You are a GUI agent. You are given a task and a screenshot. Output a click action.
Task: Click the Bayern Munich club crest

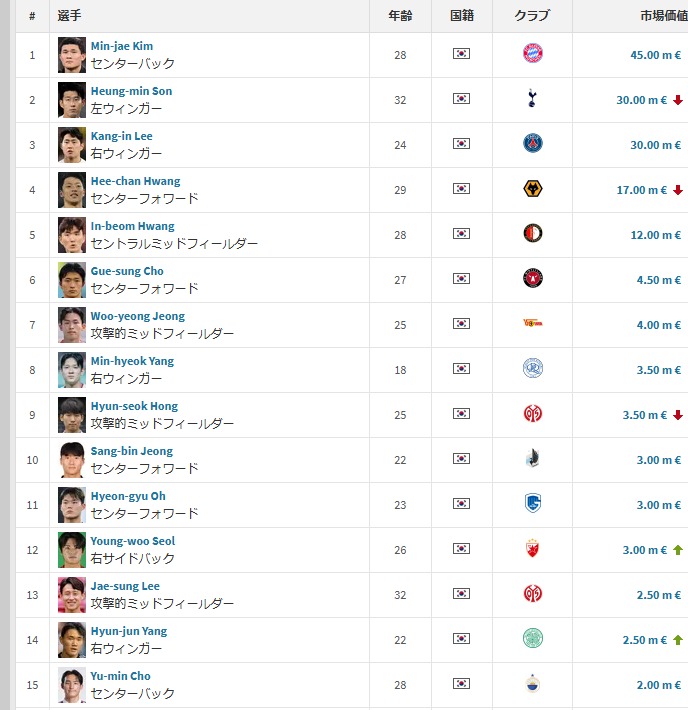coord(532,54)
